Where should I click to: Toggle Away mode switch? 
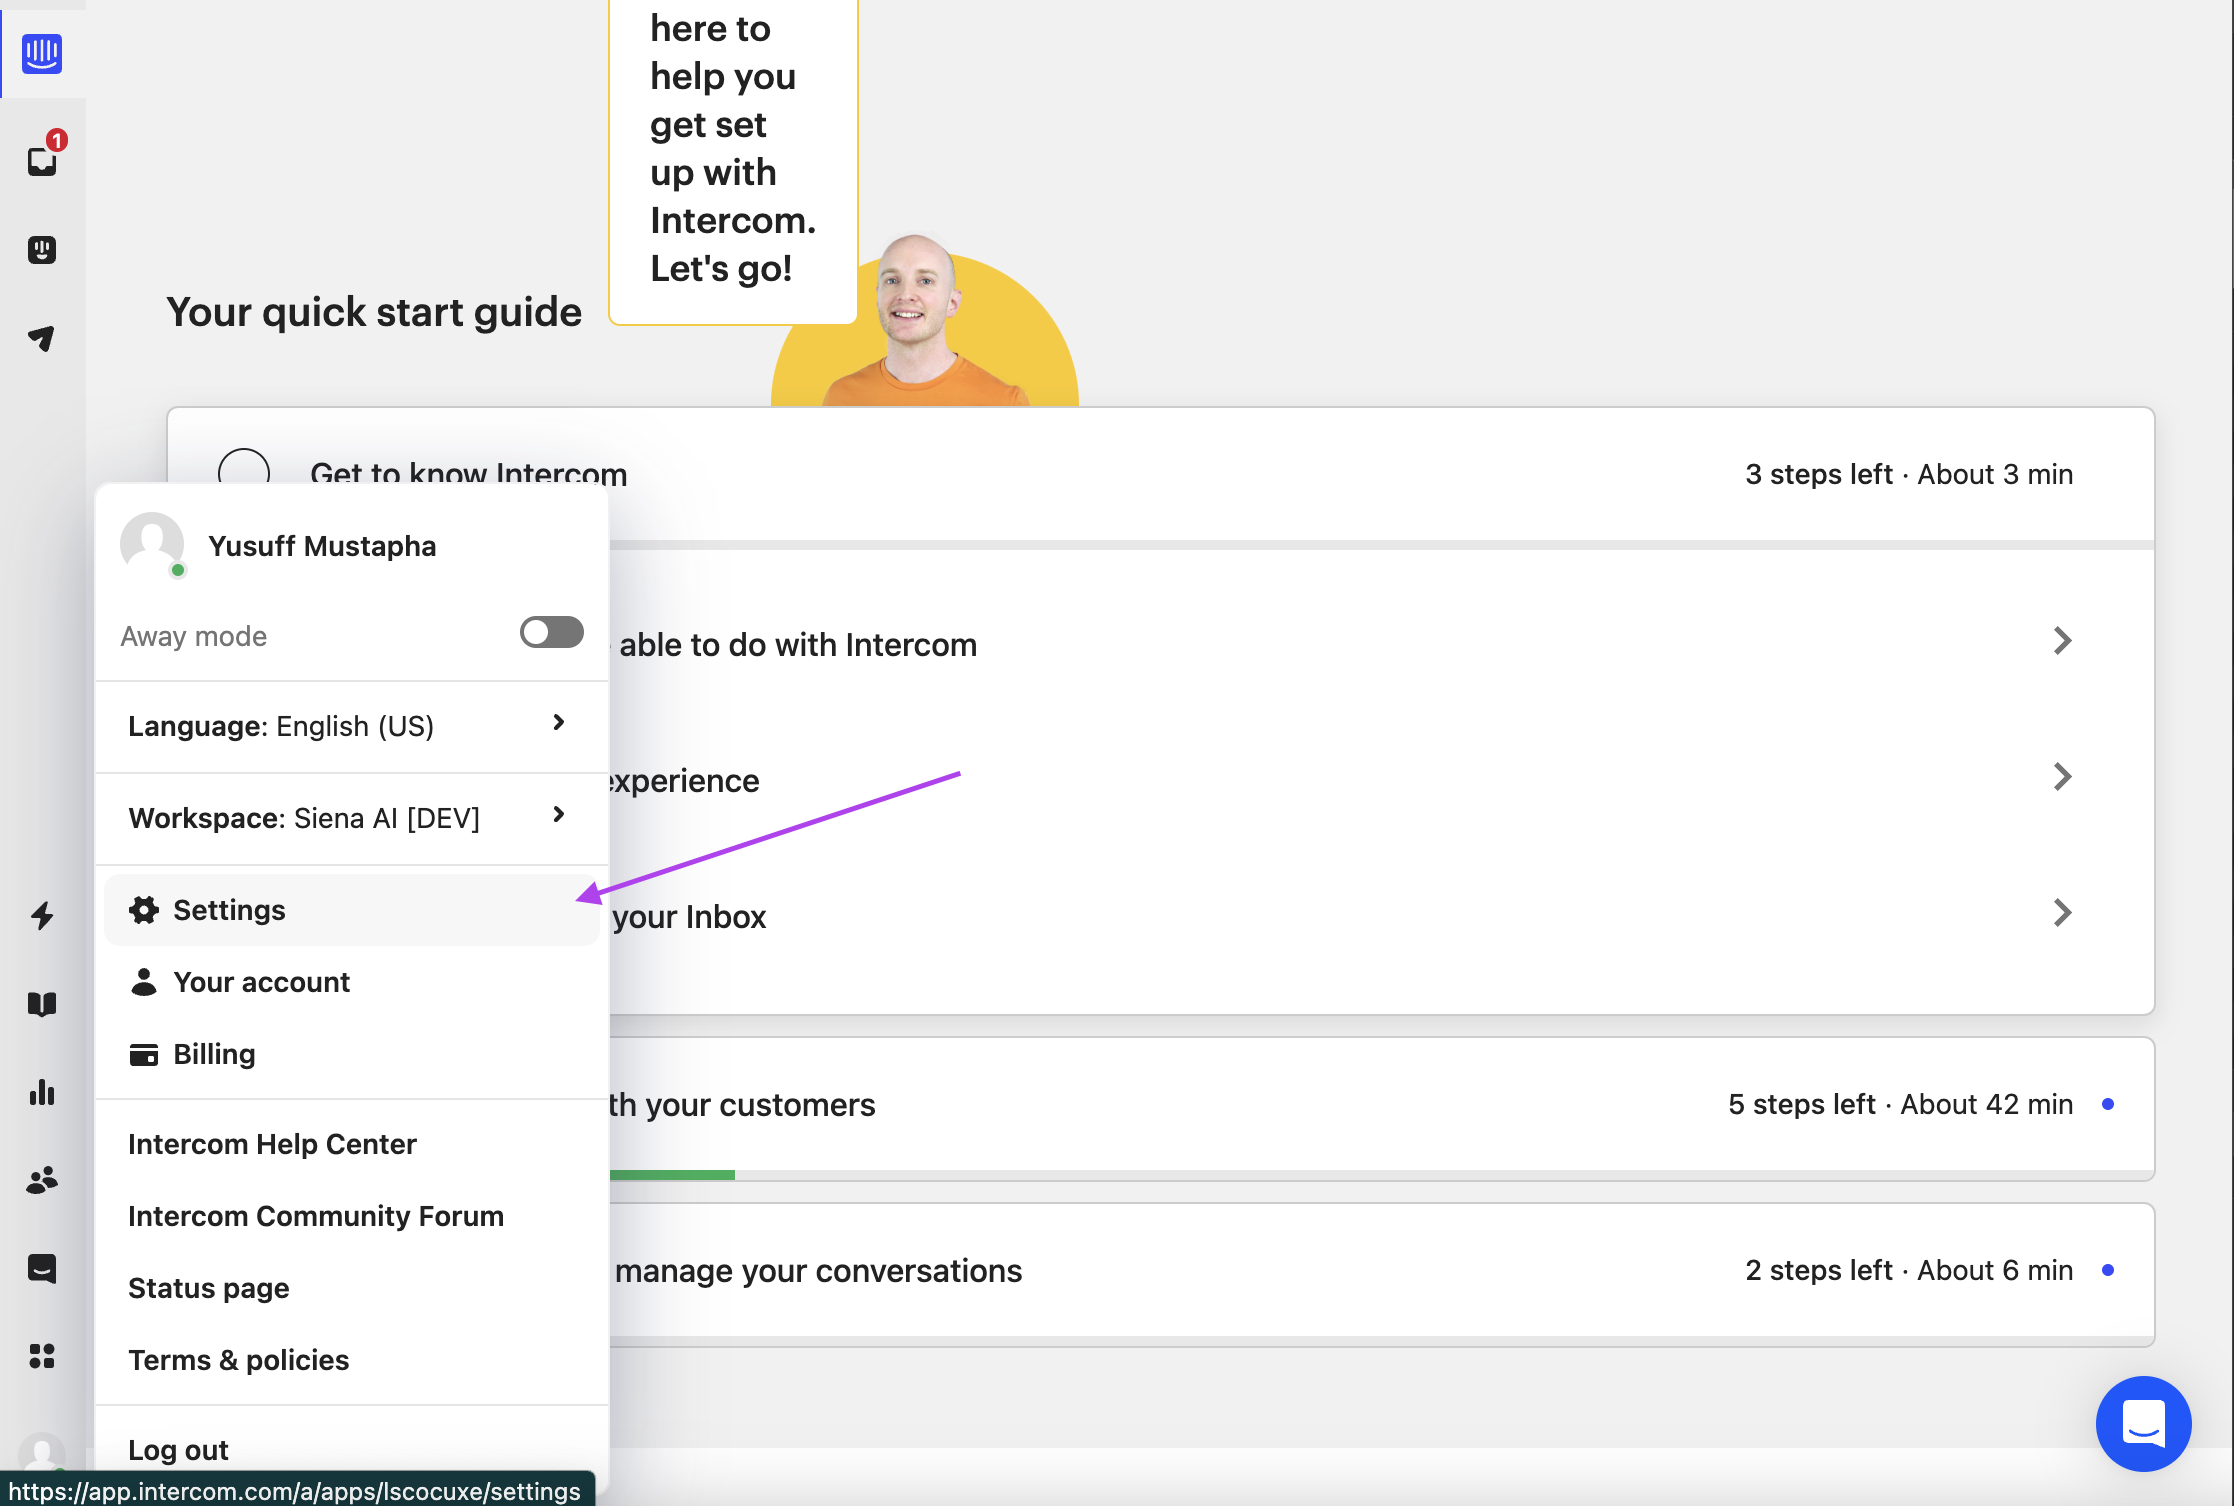(552, 632)
